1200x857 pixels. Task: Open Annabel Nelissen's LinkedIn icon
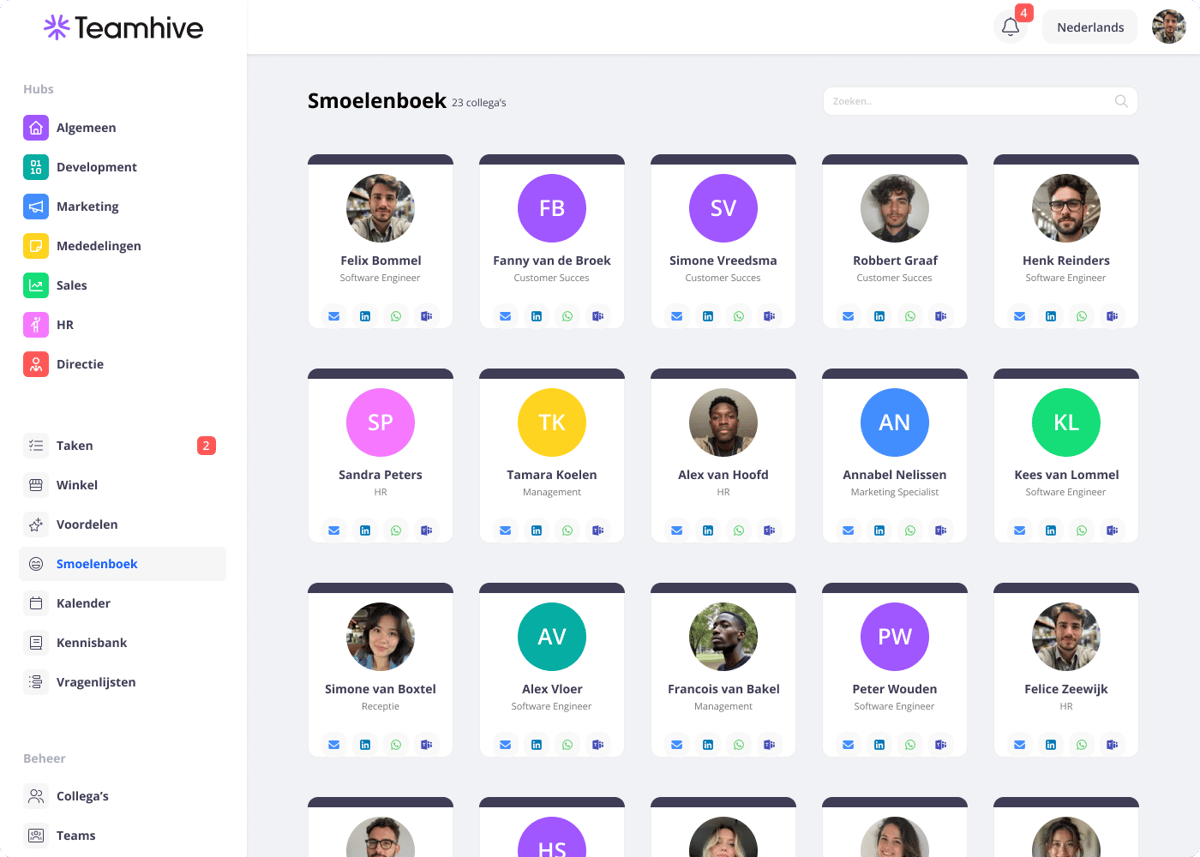(x=879, y=530)
